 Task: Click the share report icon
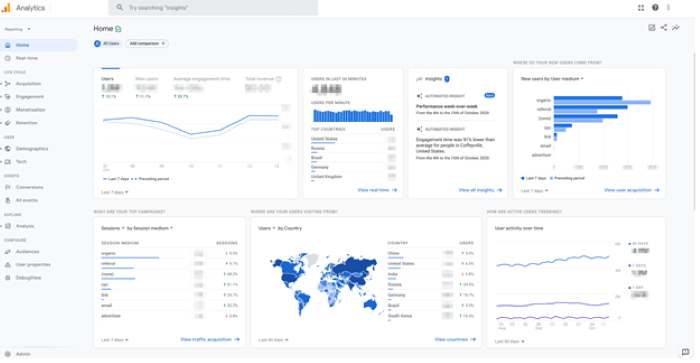point(664,28)
